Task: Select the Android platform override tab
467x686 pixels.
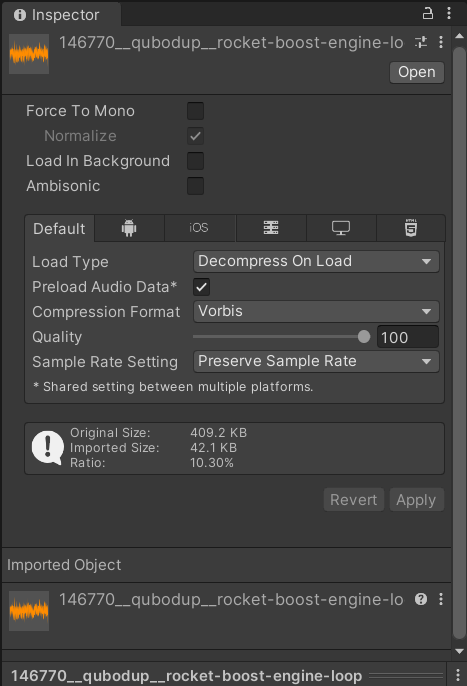Action: pos(129,228)
